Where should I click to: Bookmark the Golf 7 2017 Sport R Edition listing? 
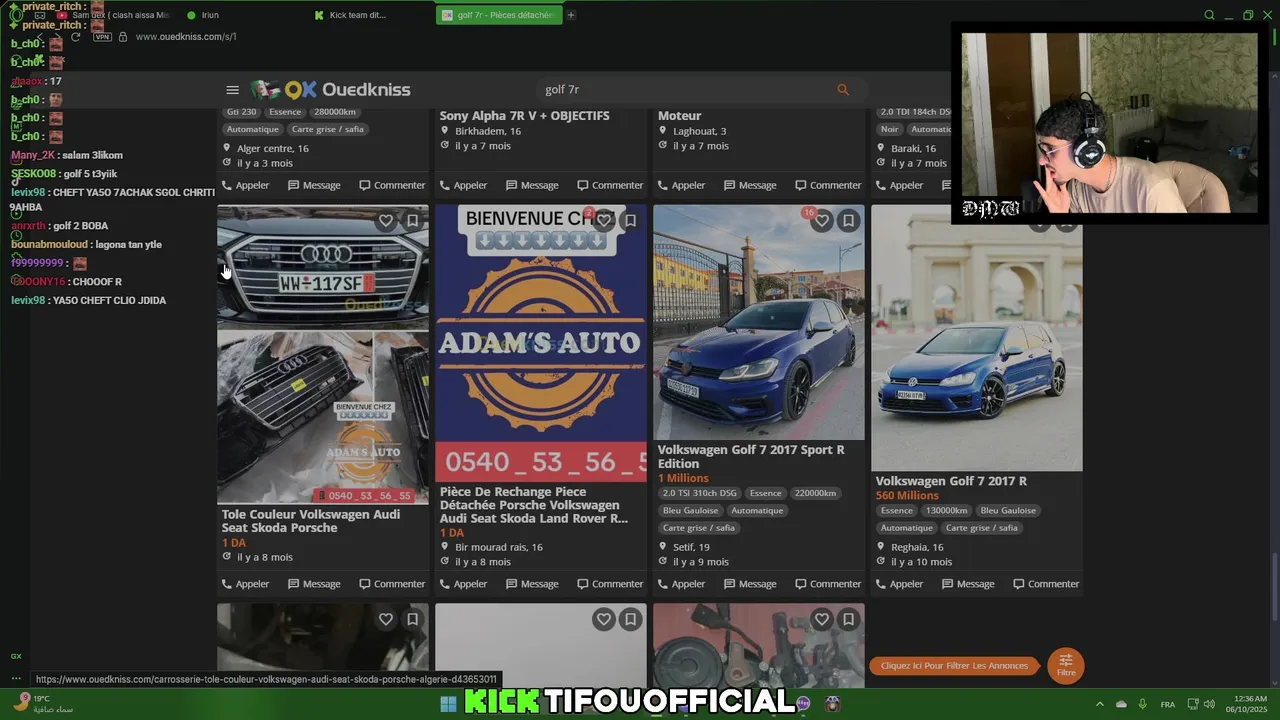[x=848, y=221]
